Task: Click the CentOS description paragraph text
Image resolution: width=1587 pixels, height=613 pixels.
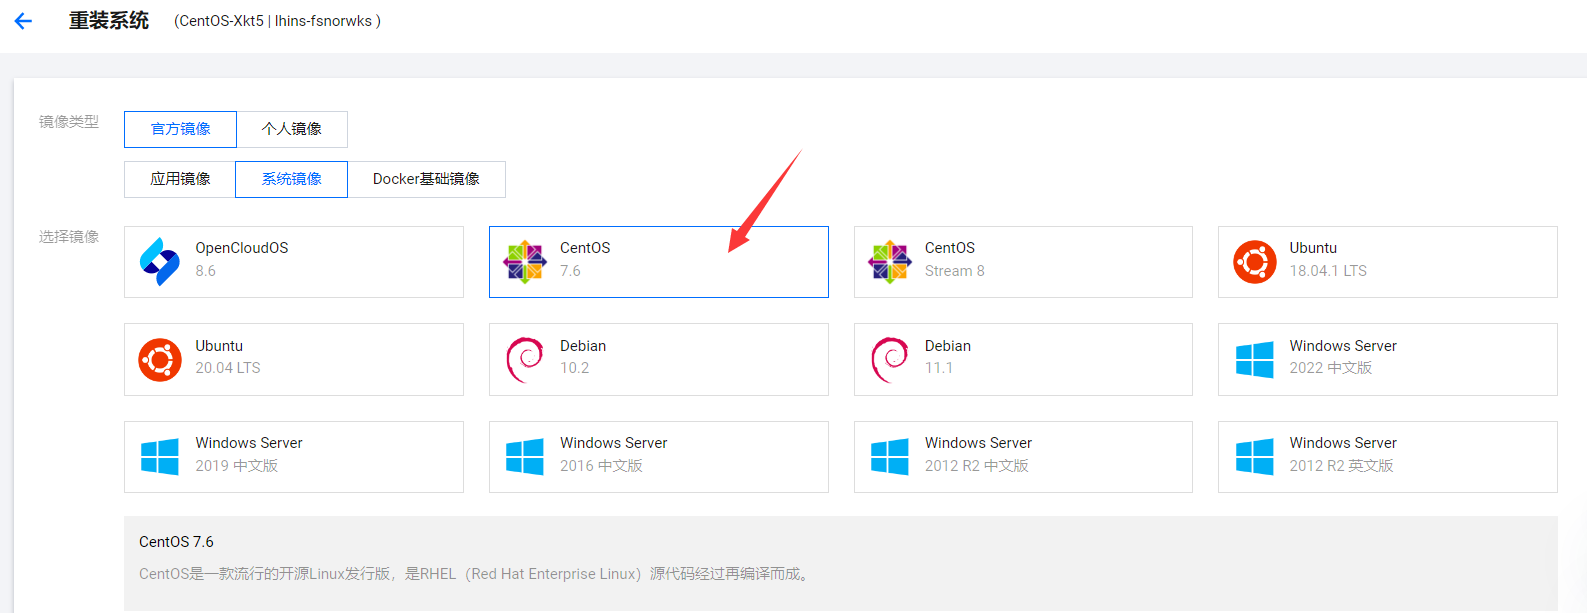Action: coord(476,574)
